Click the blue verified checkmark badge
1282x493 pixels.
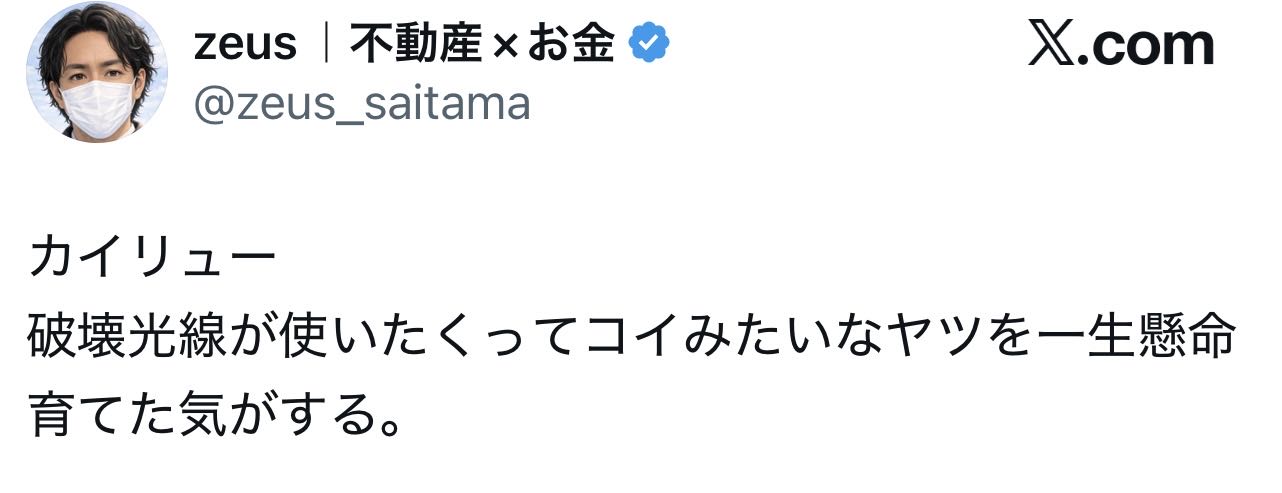[x=649, y=44]
